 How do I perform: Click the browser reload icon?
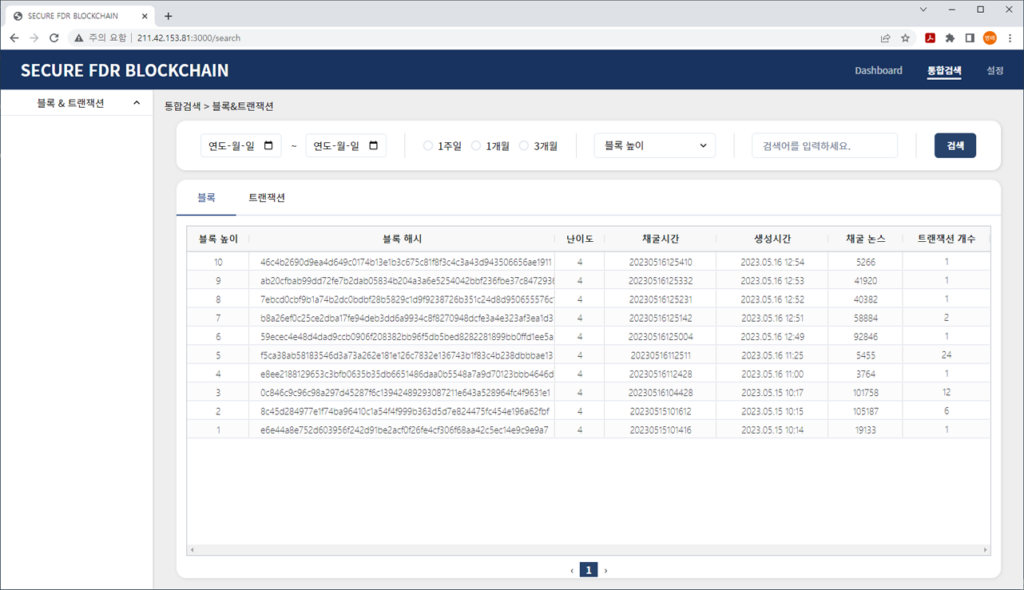tap(55, 38)
